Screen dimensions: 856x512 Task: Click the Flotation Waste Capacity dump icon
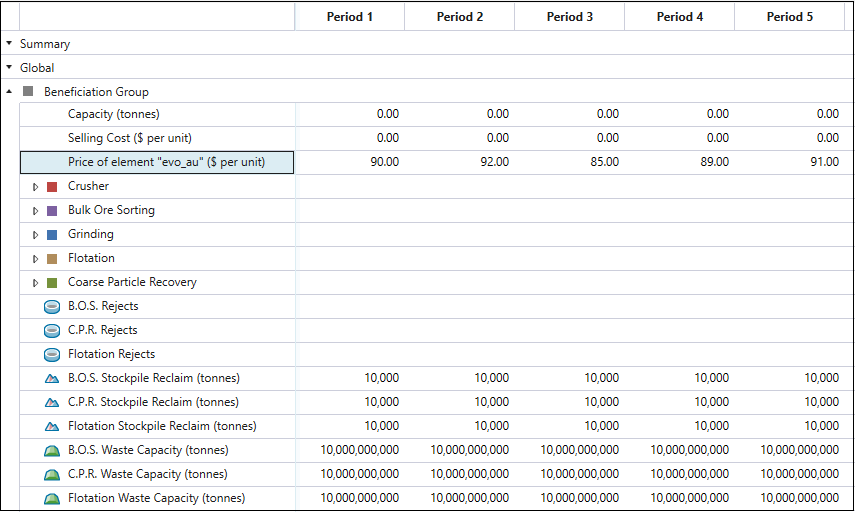(x=52, y=499)
